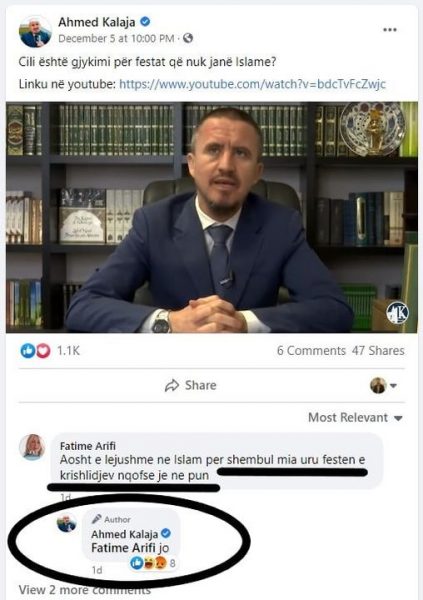
Task: Open Ahmed Kalaja profile name in post header
Action: pyautogui.click(x=96, y=22)
